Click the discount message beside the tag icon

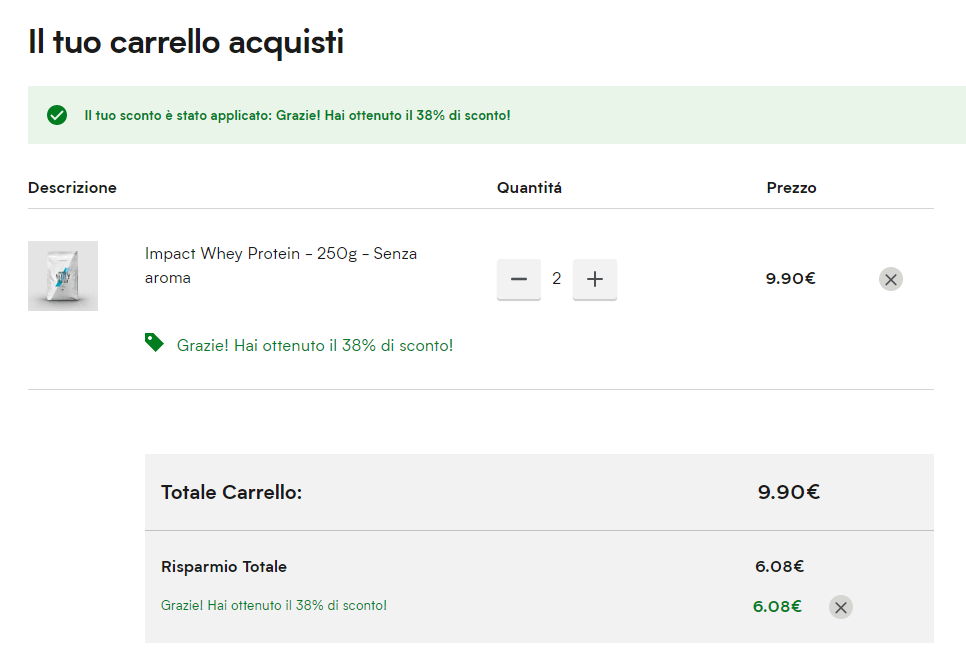tap(315, 345)
